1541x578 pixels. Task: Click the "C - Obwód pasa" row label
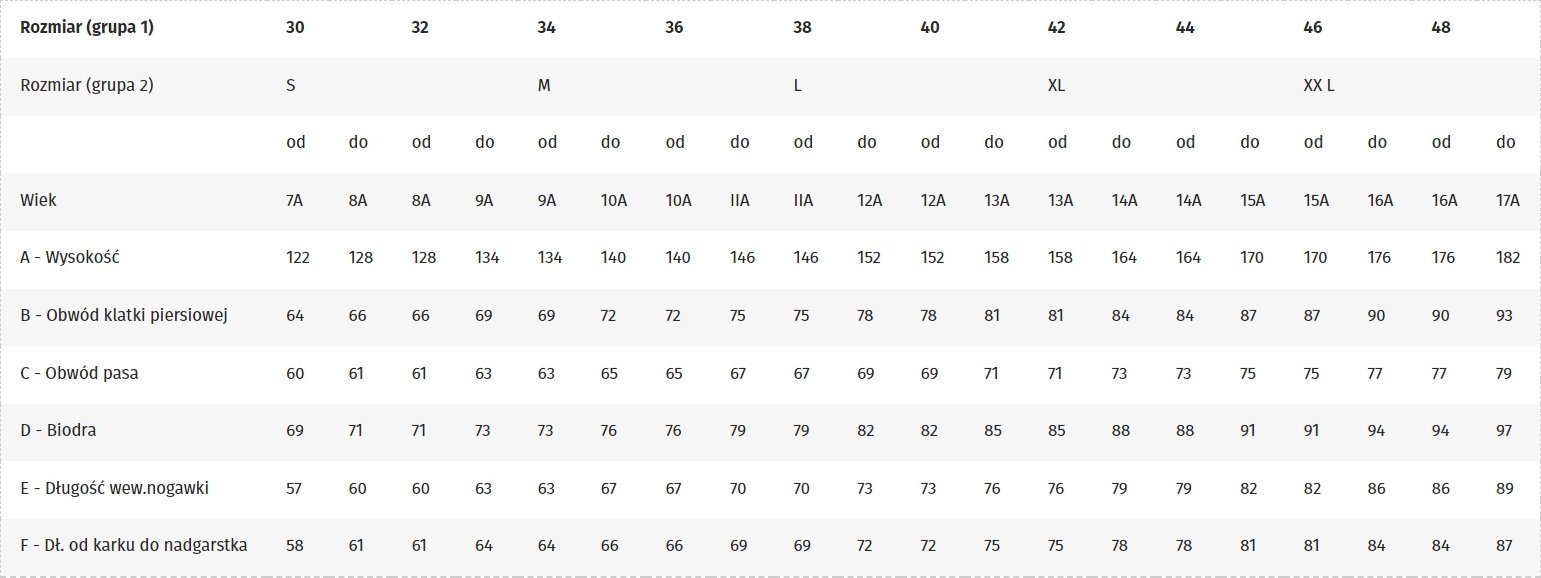coord(79,374)
